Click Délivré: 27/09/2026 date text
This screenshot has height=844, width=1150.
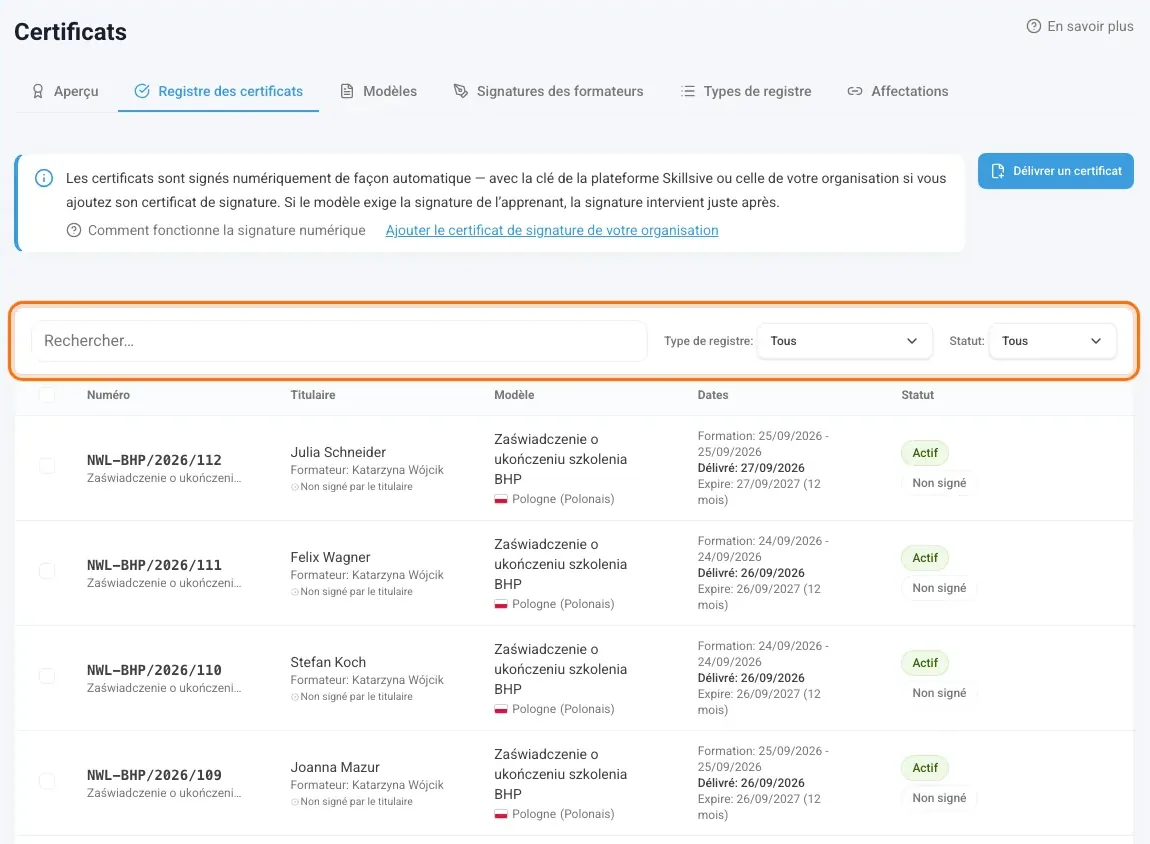click(751, 468)
